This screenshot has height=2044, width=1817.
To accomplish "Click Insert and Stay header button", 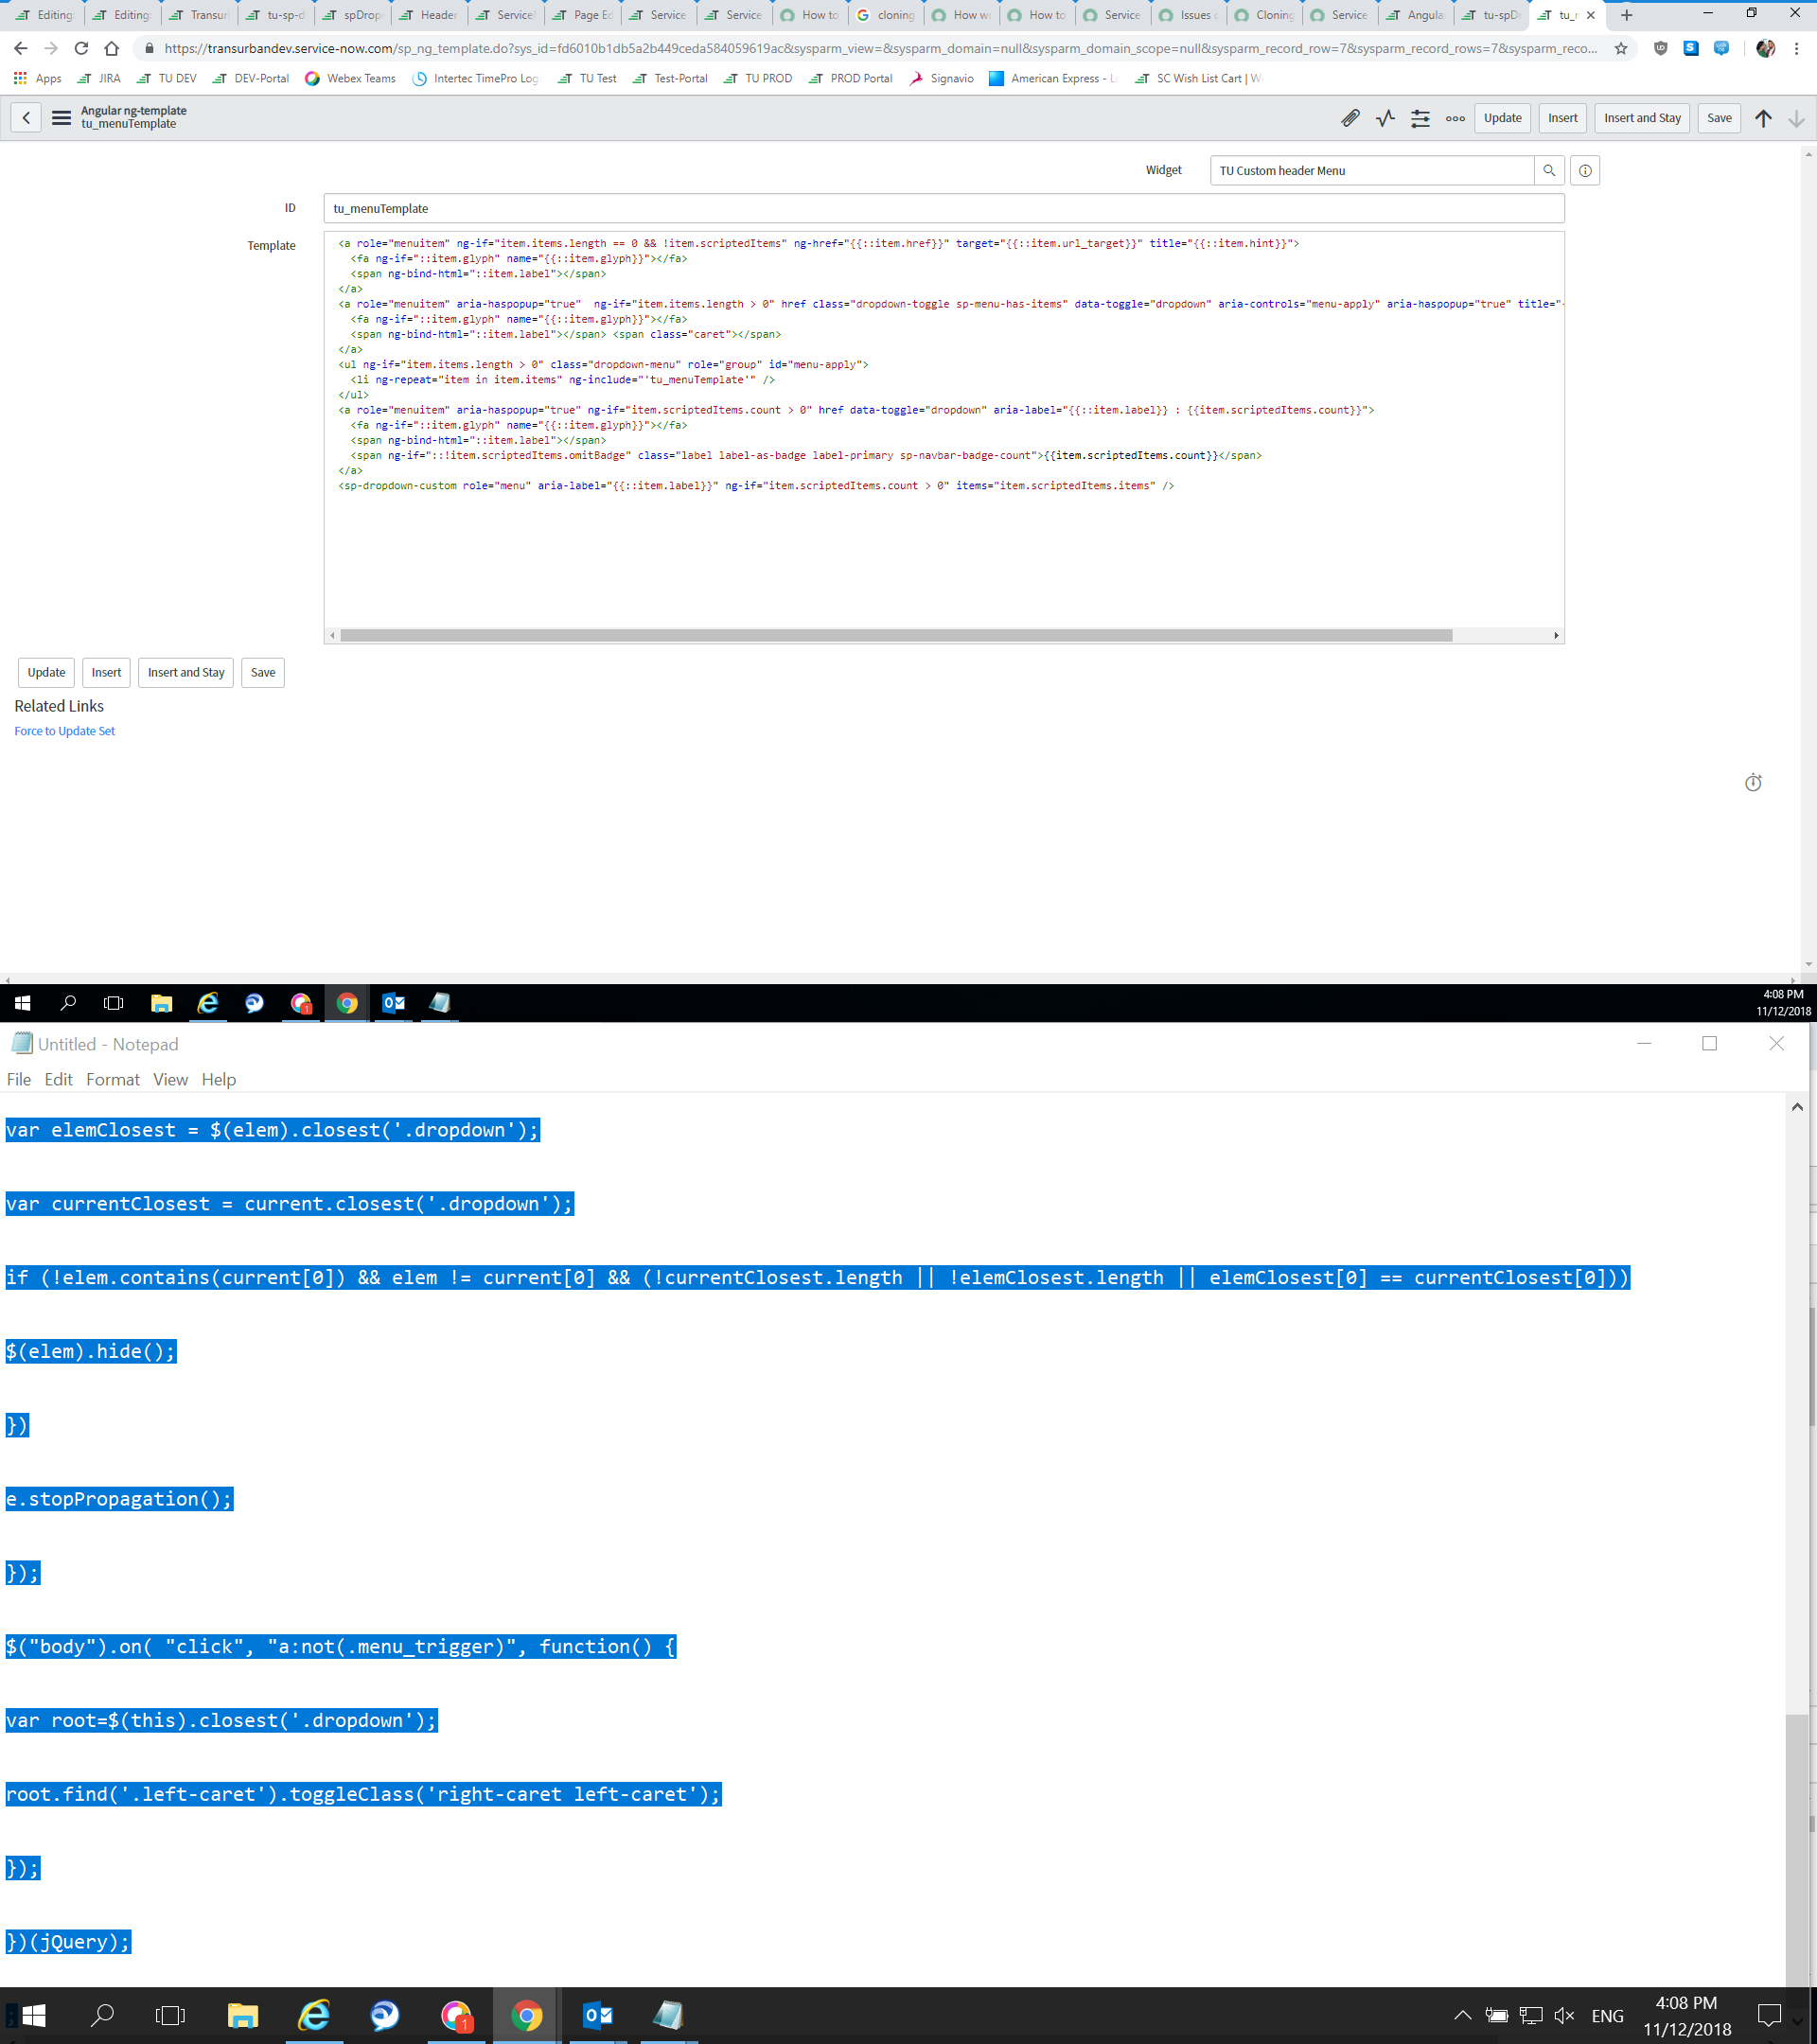I will [1642, 118].
